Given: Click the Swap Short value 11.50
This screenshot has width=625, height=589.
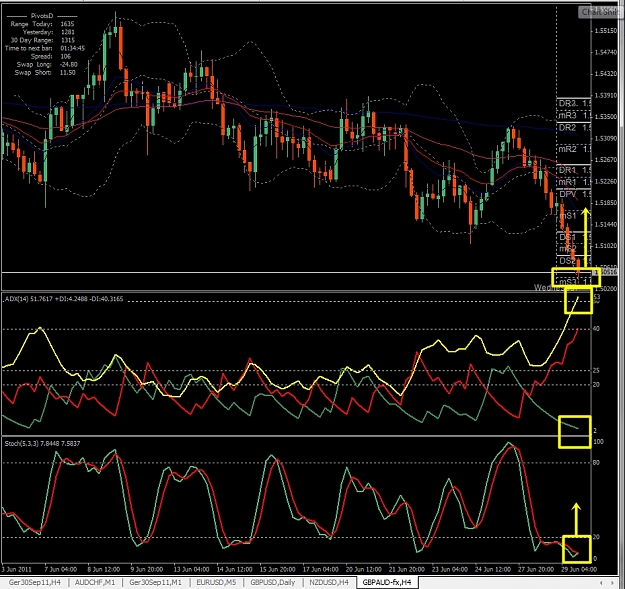Looking at the screenshot, I should [67, 73].
